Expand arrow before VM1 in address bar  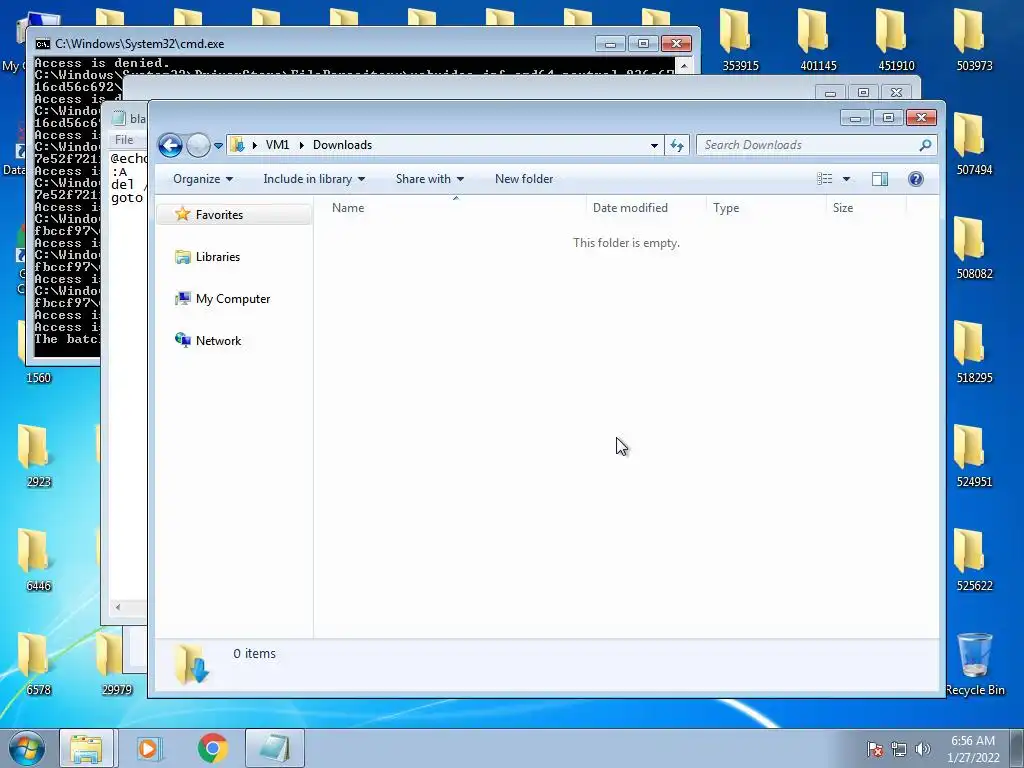click(x=255, y=145)
